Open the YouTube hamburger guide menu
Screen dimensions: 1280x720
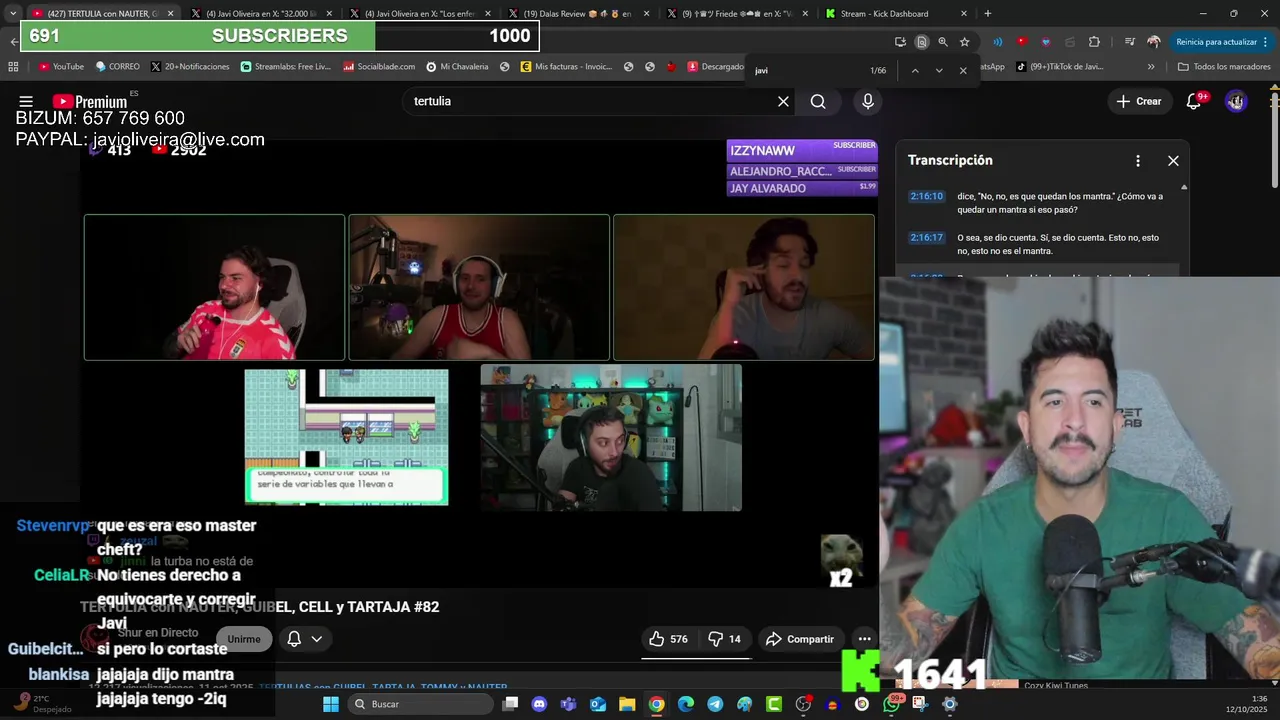click(x=26, y=101)
